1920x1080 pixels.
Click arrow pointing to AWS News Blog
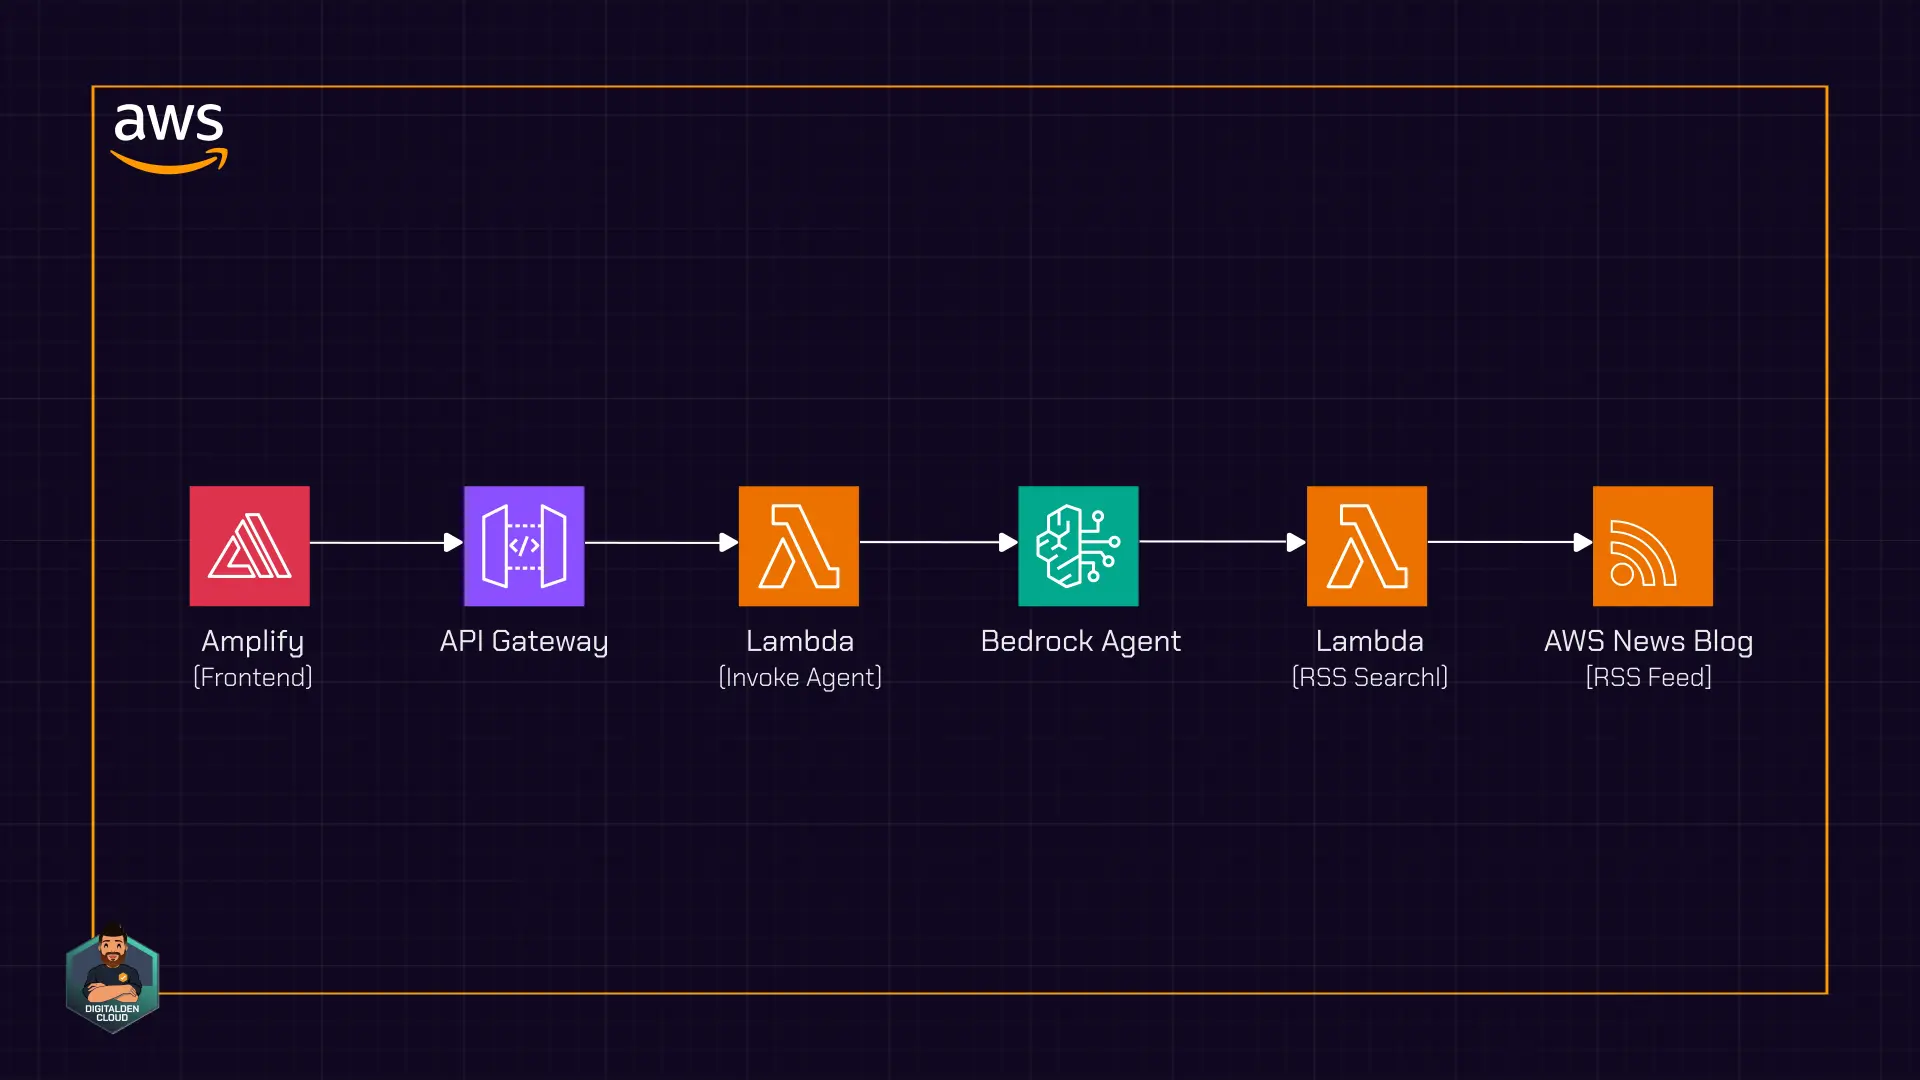coord(1509,542)
